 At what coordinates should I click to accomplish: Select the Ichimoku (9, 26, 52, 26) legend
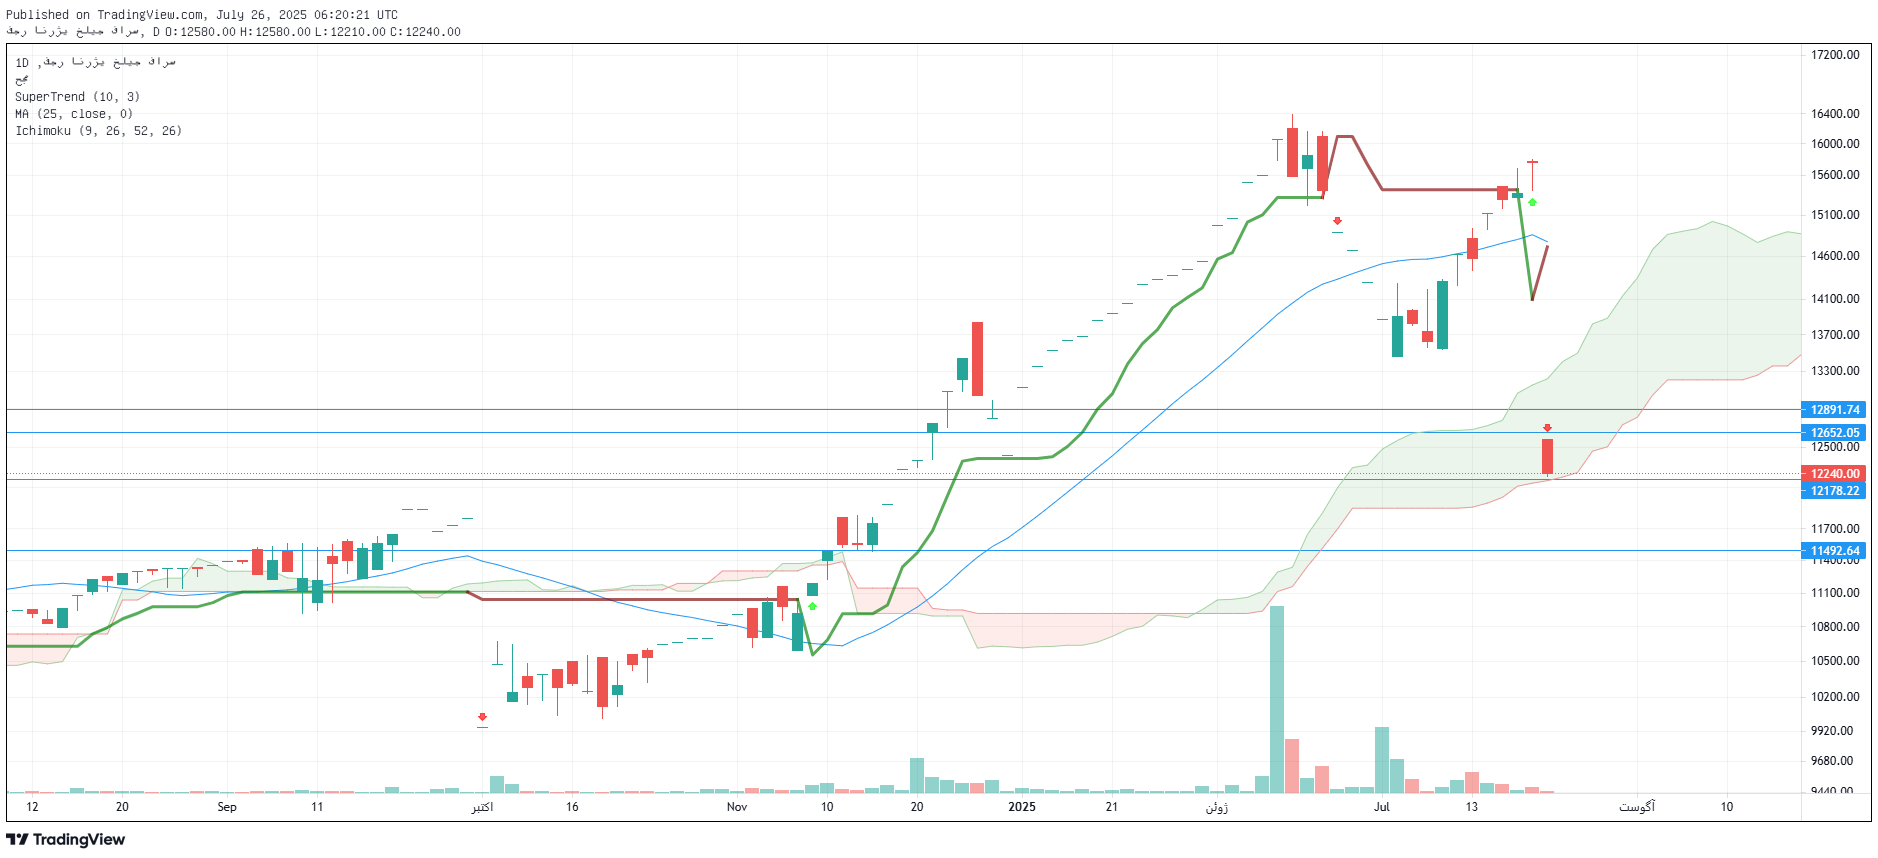[x=98, y=131]
